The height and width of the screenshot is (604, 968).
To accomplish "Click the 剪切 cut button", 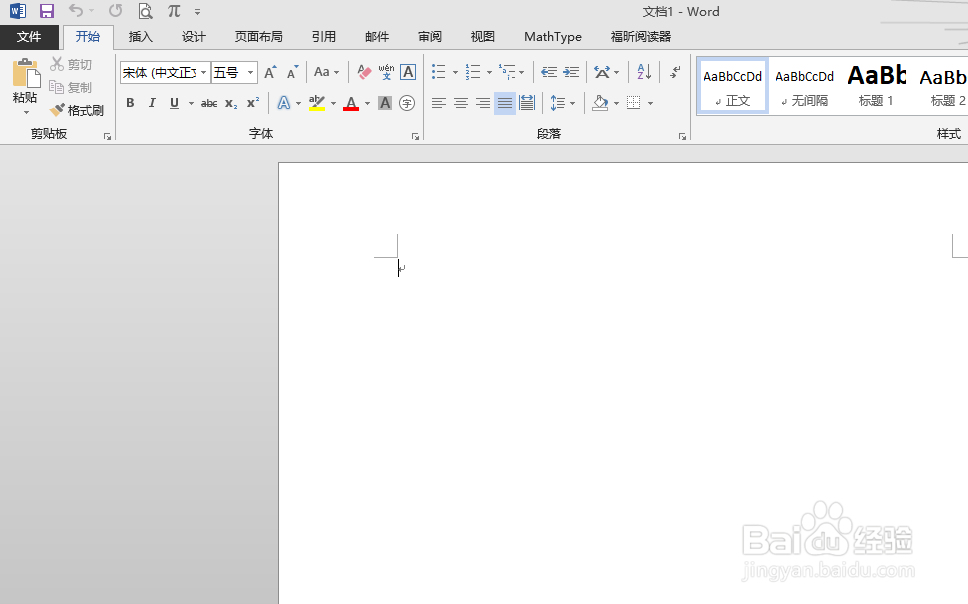I will point(71,64).
